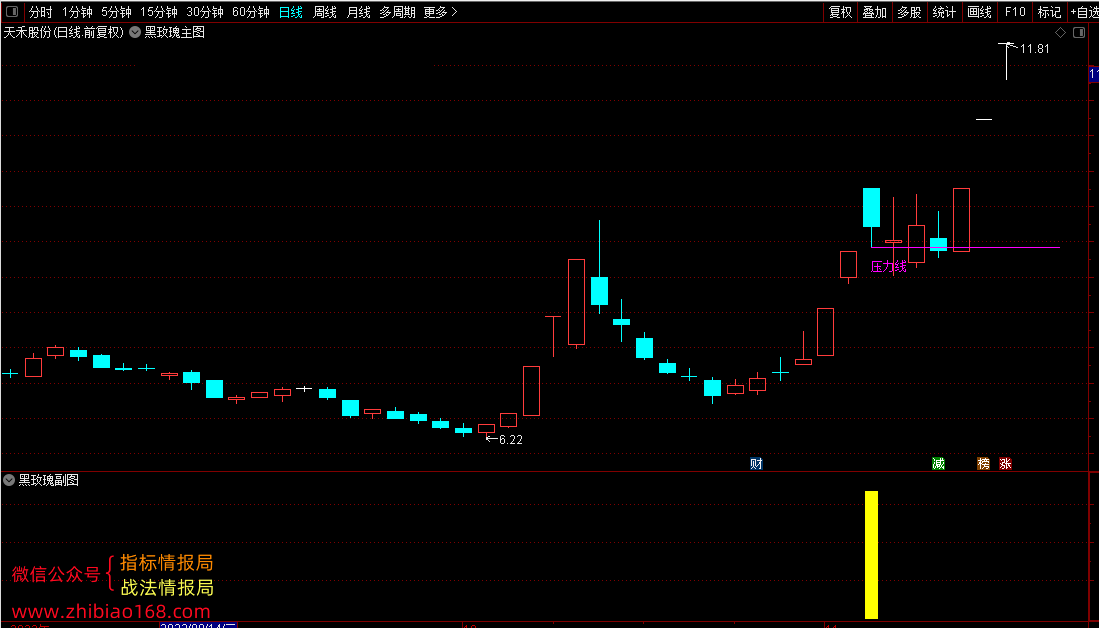
Task: Click the magenta 压力线 label
Action: [889, 266]
